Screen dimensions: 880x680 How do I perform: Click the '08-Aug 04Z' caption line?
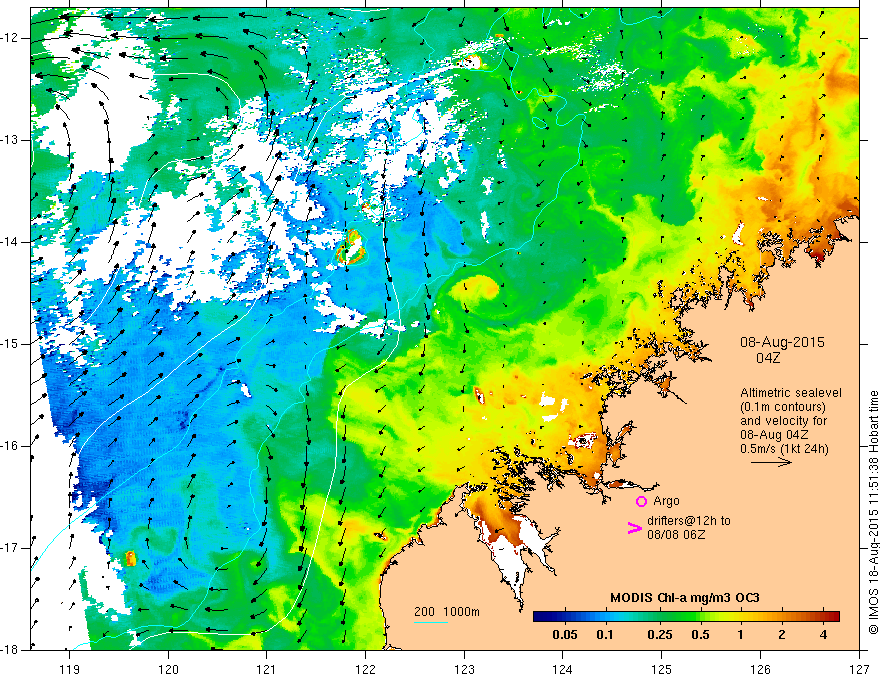point(774,435)
